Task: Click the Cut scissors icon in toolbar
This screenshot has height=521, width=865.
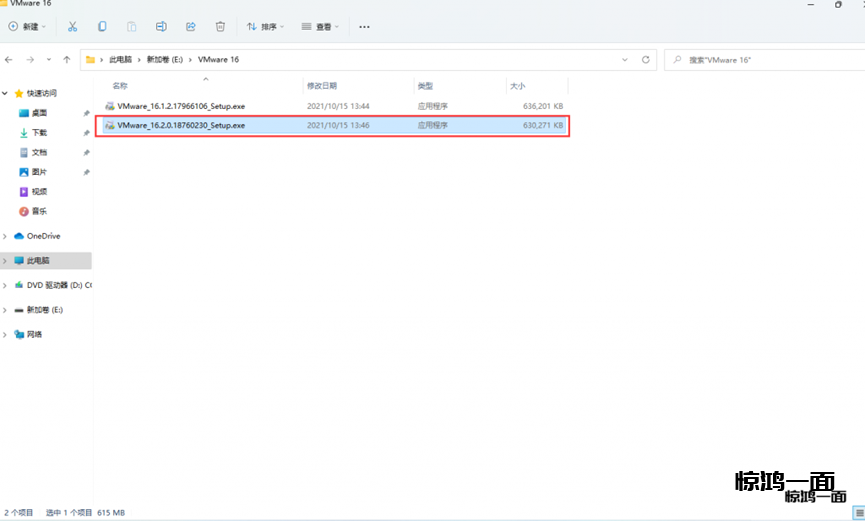Action: [73, 27]
